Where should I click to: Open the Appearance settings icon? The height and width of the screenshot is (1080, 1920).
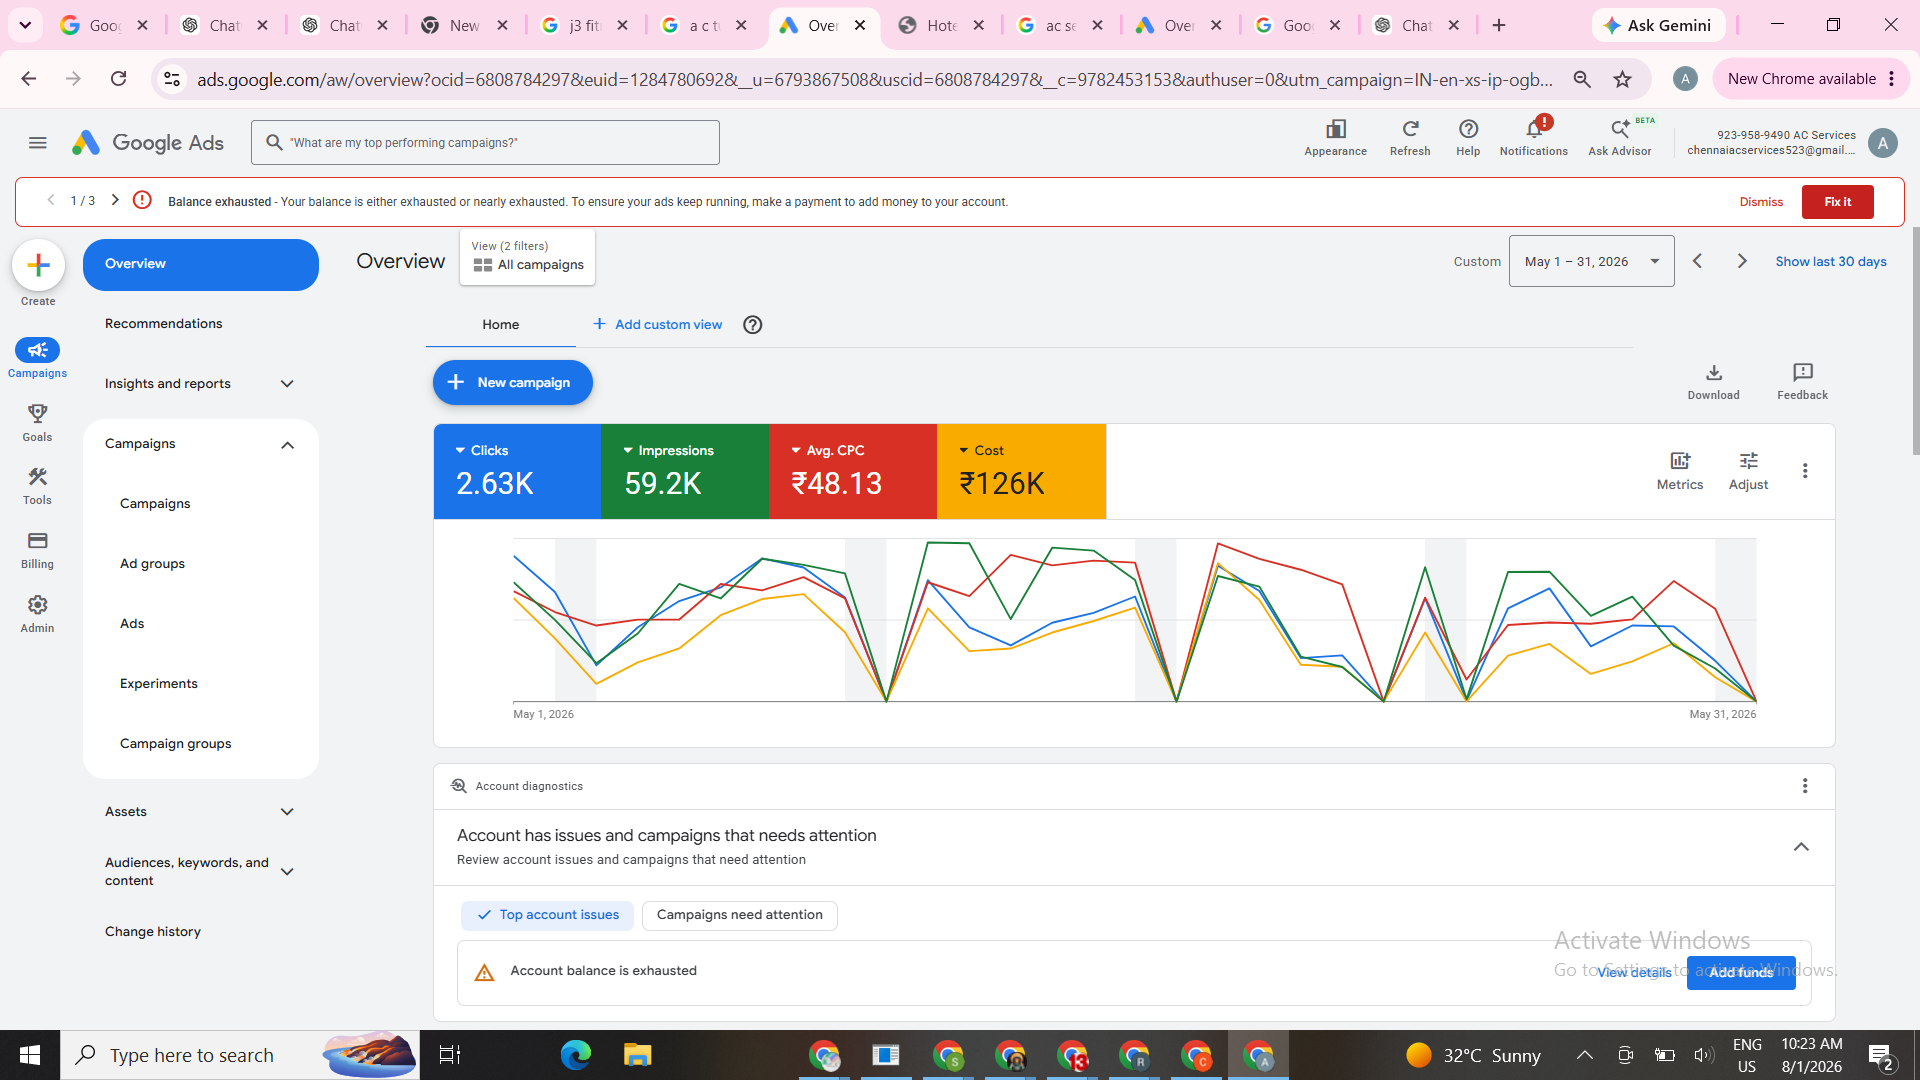coord(1335,138)
